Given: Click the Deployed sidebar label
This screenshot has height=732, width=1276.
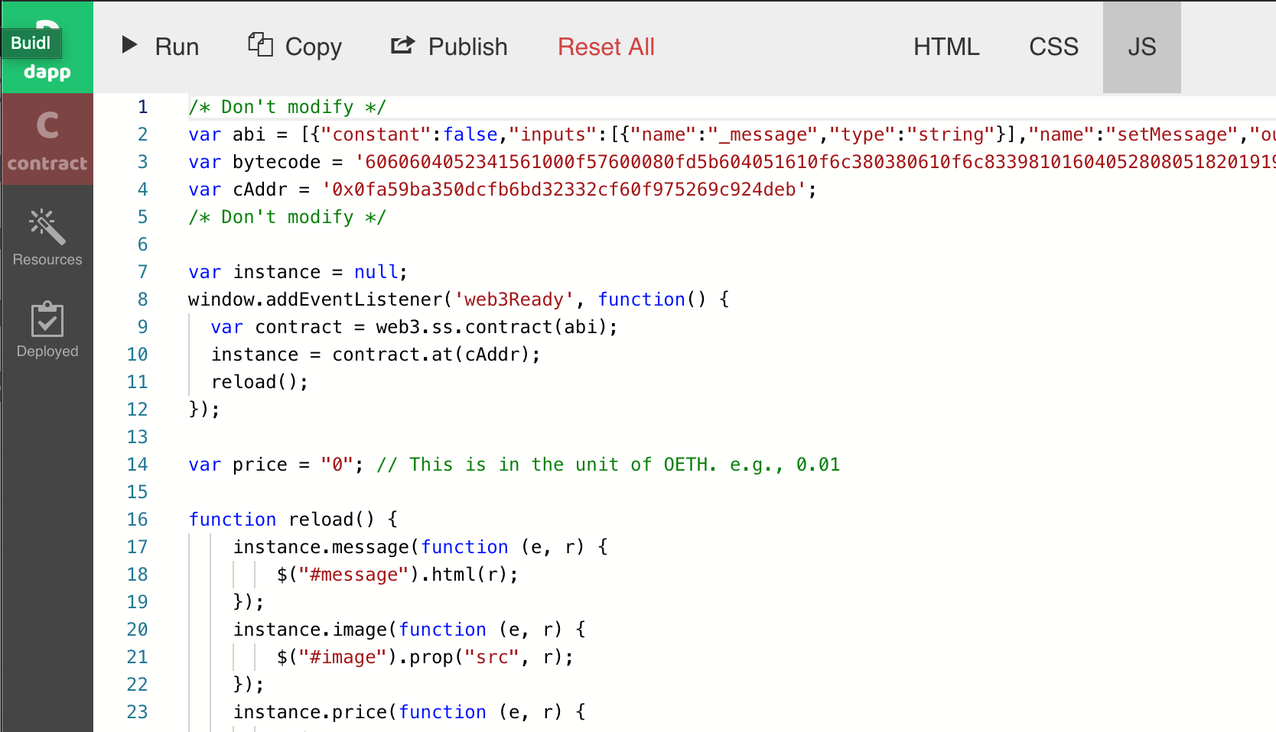Looking at the screenshot, I should pyautogui.click(x=47, y=351).
